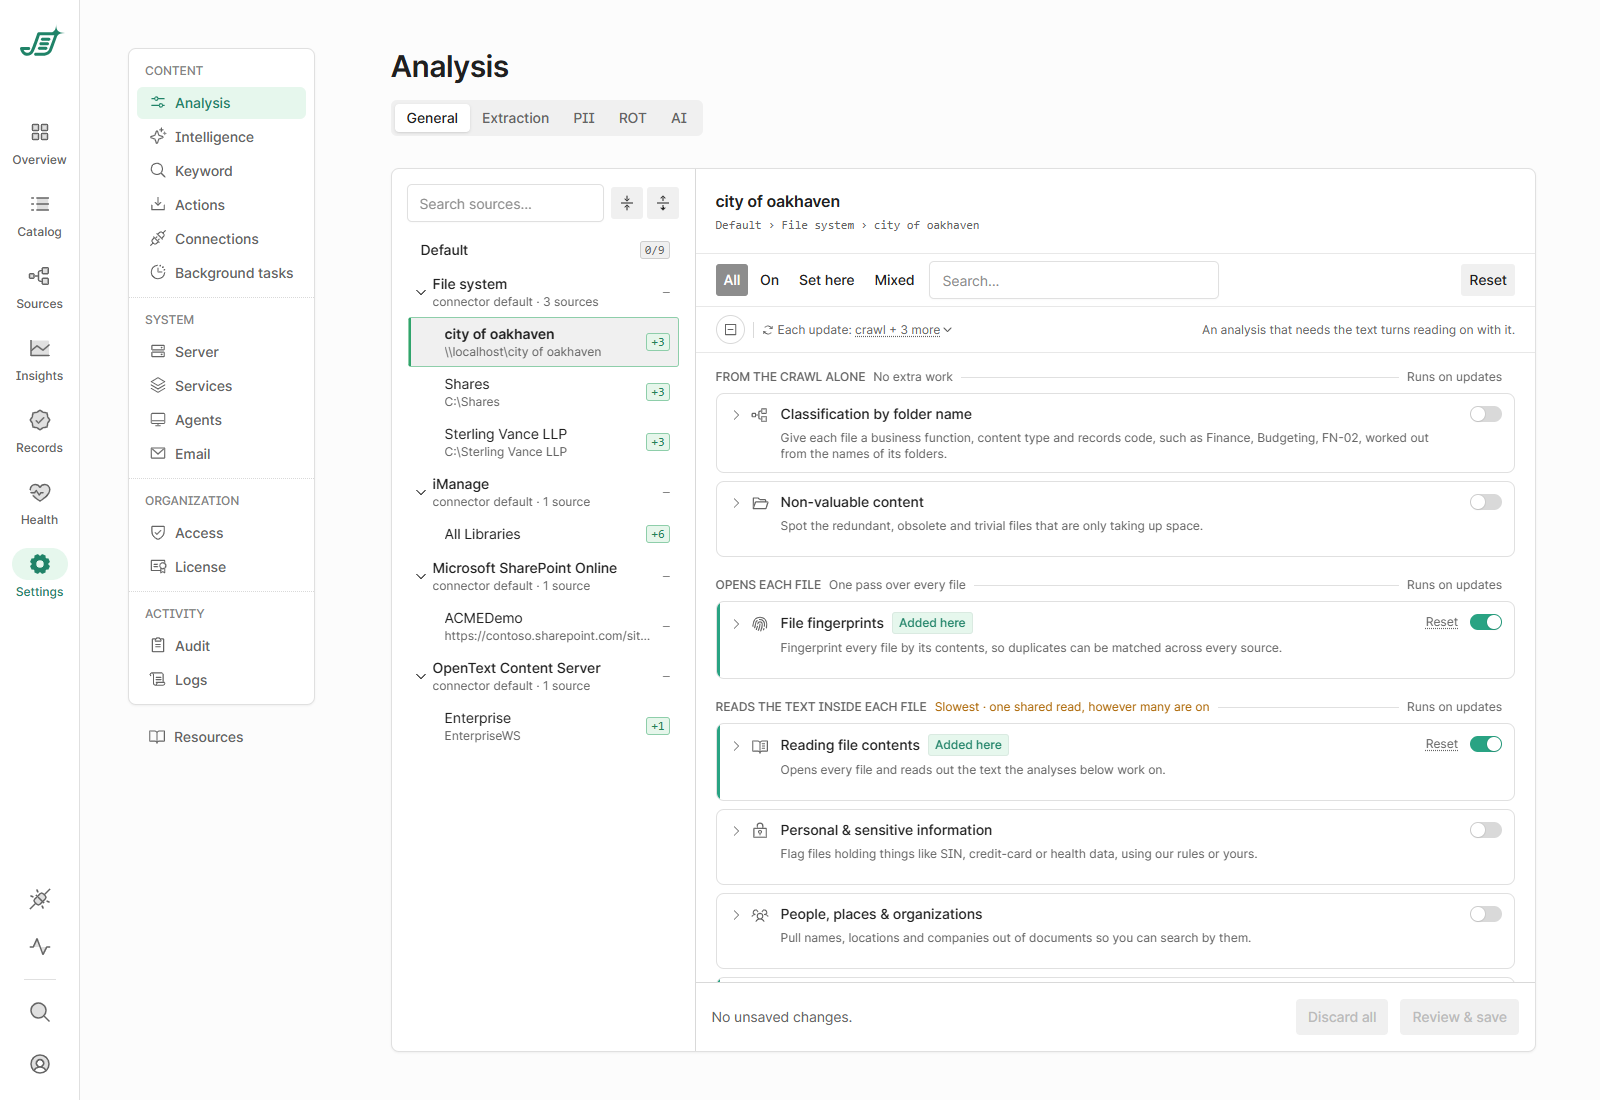Collapse OpenText Content Server group
The image size is (1600, 1100).
pos(421,676)
